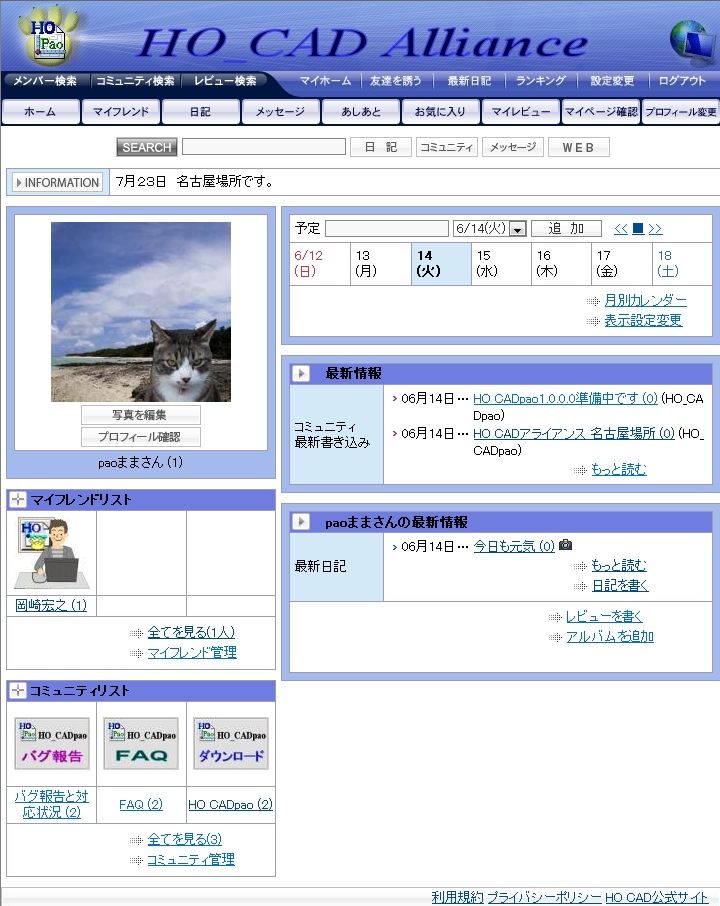Image resolution: width=720 pixels, height=906 pixels.
Task: Expand the マイフレンドリスト plus icon
Action: (x=18, y=499)
